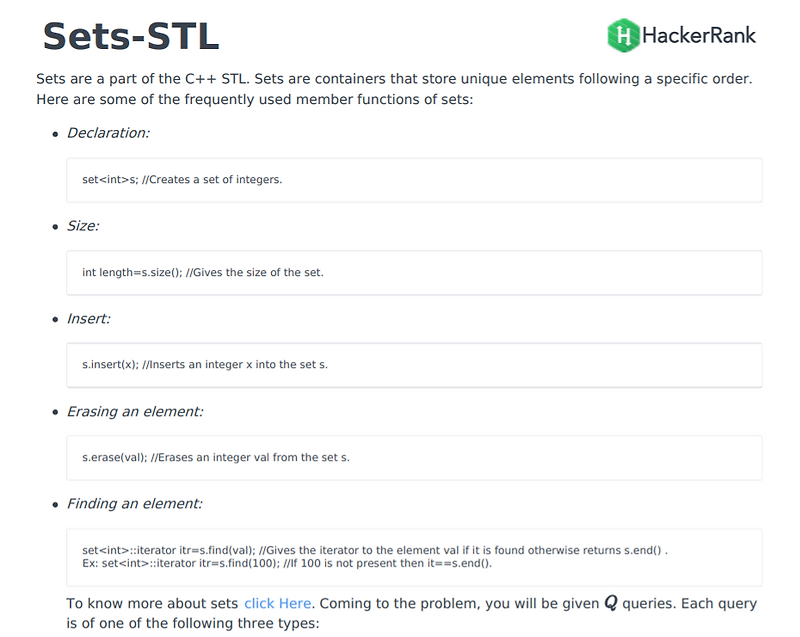Click the set<int>s declaration code box
This screenshot has height=637, width=800.
coord(414,180)
